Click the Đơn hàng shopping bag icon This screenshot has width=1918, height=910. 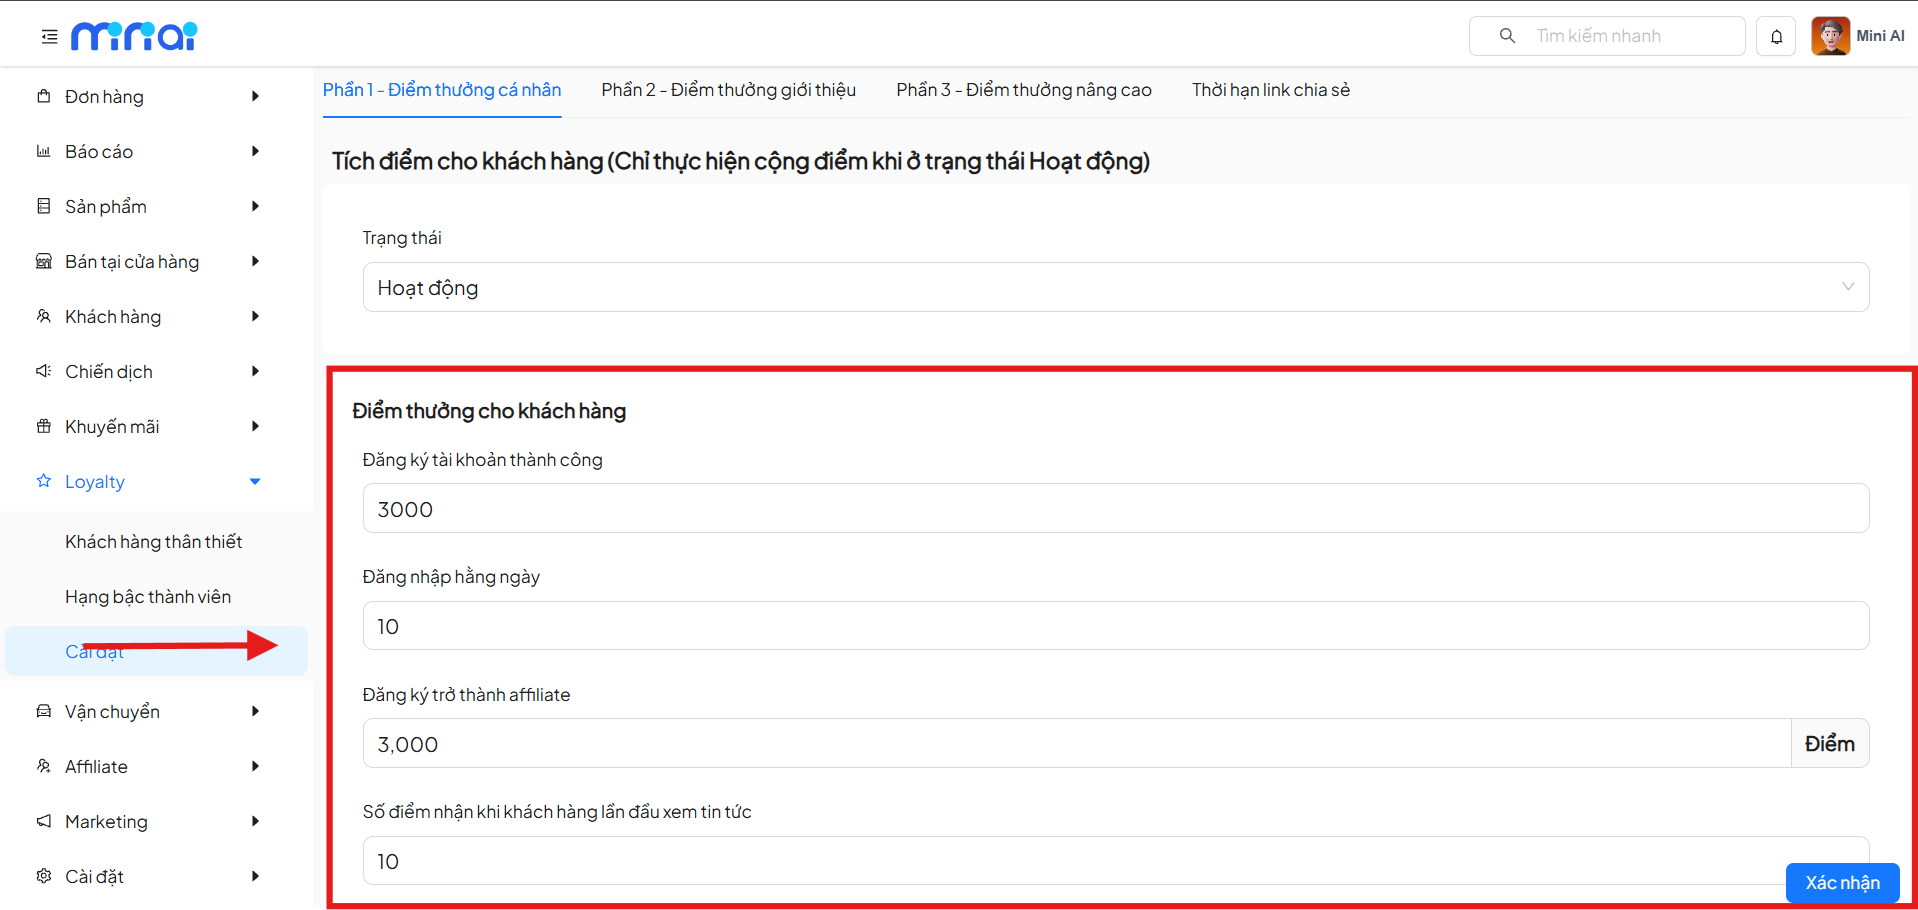click(44, 97)
